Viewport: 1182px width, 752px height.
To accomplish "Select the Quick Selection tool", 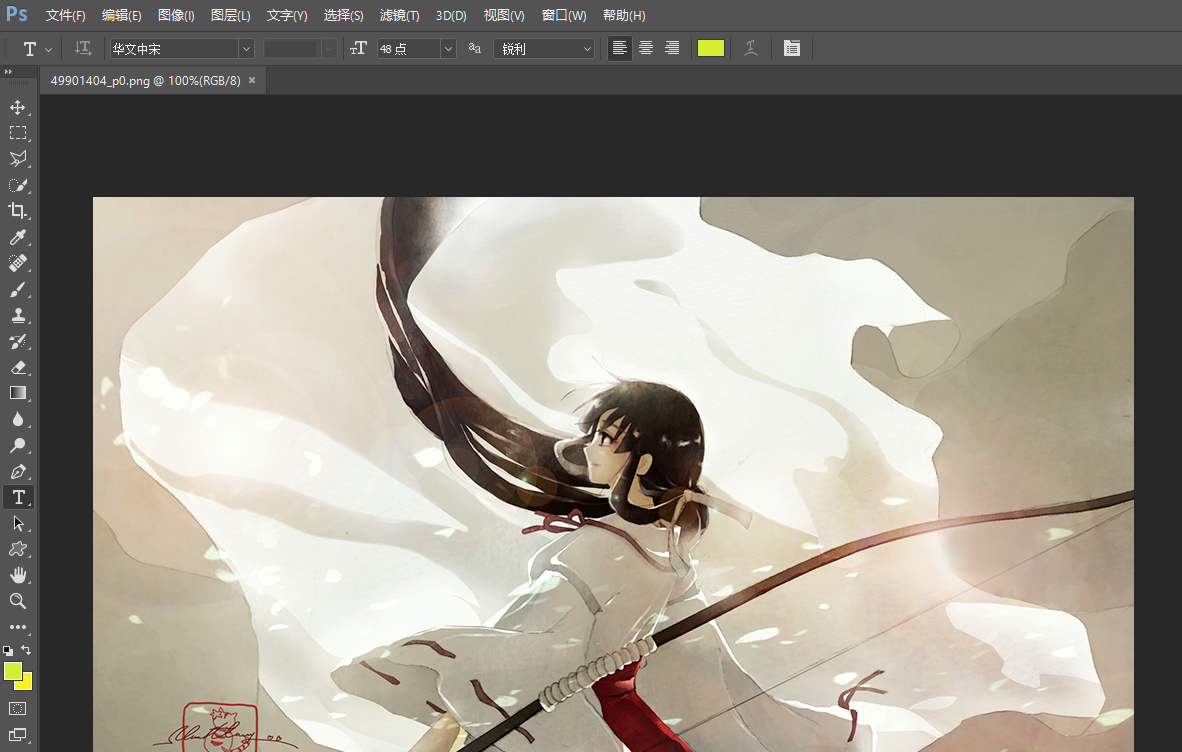I will coord(17,185).
